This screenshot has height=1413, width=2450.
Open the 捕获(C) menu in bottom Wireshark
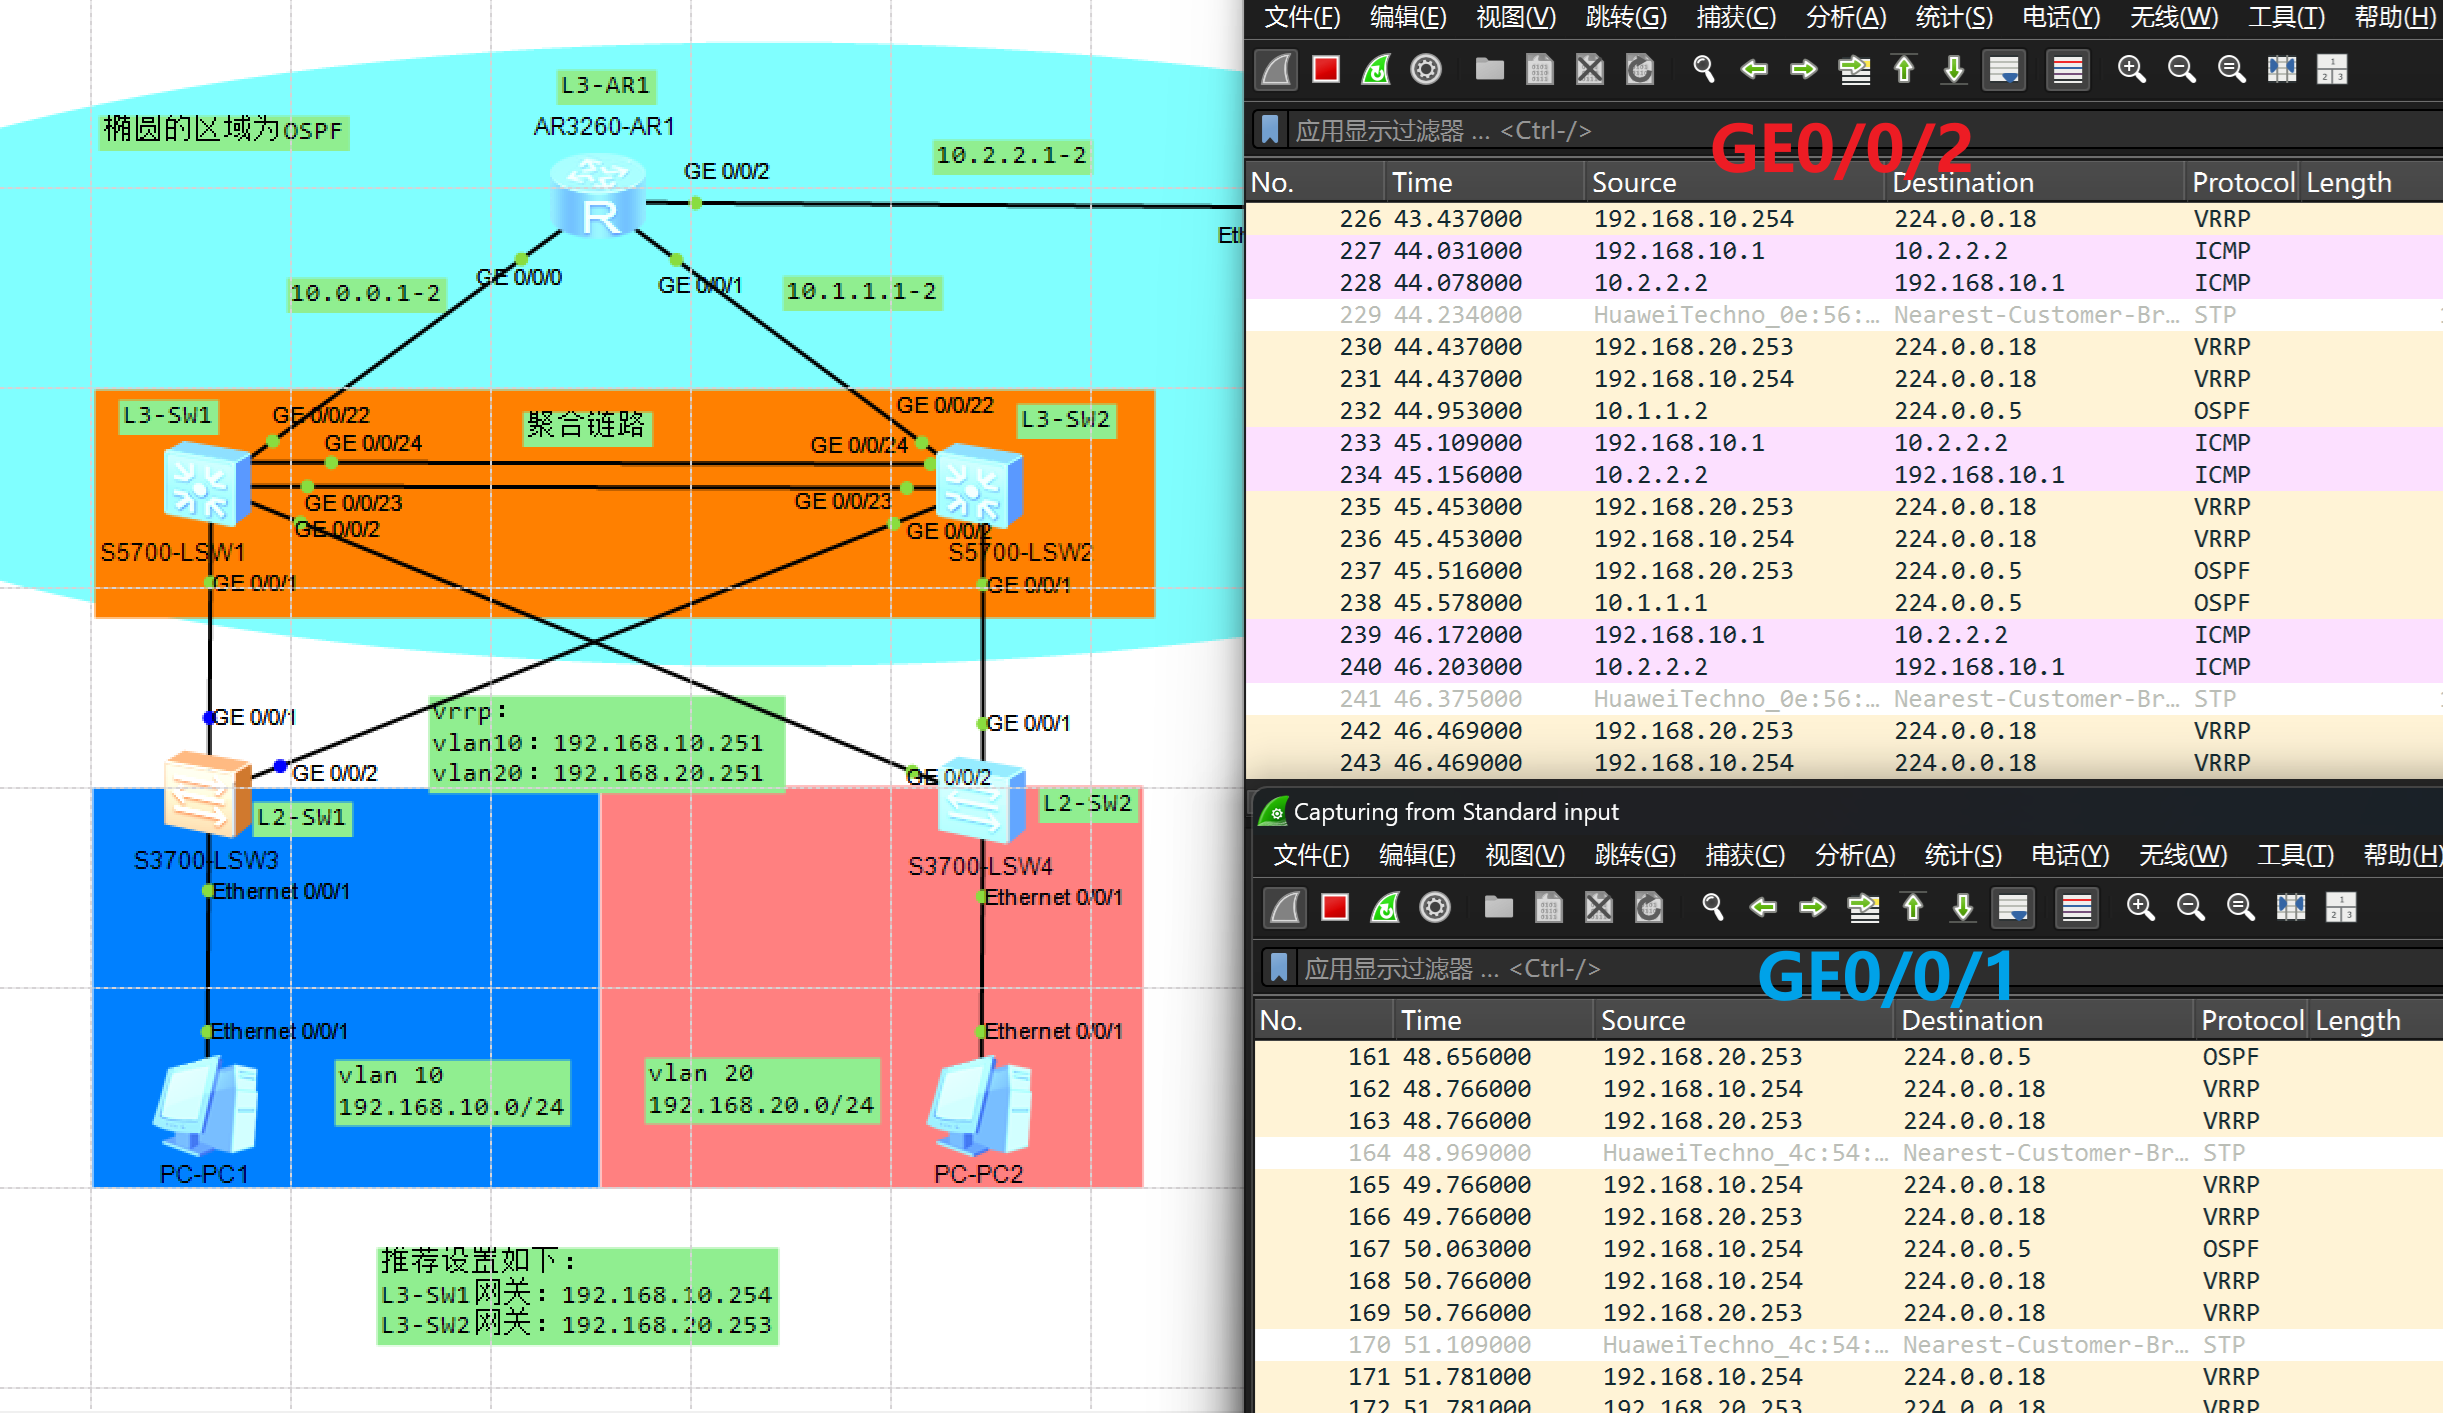coord(1744,855)
